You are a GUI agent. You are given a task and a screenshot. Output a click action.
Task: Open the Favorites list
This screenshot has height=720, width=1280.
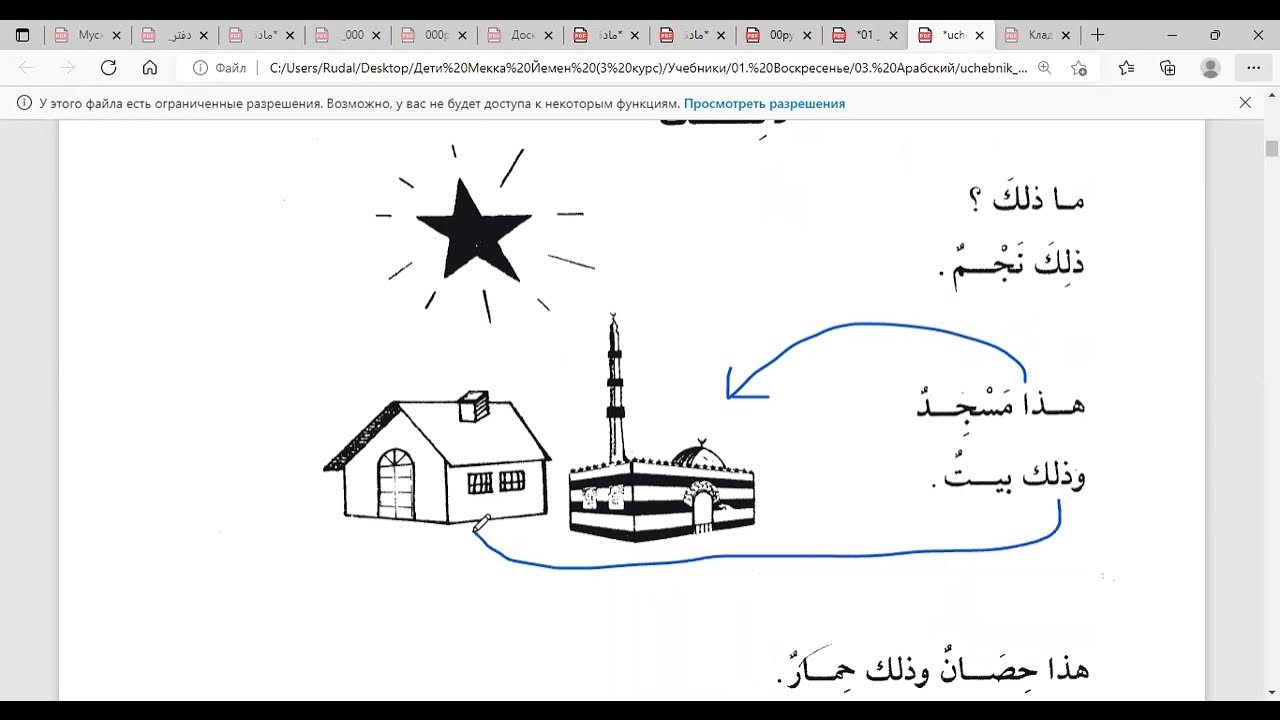pyautogui.click(x=1127, y=68)
